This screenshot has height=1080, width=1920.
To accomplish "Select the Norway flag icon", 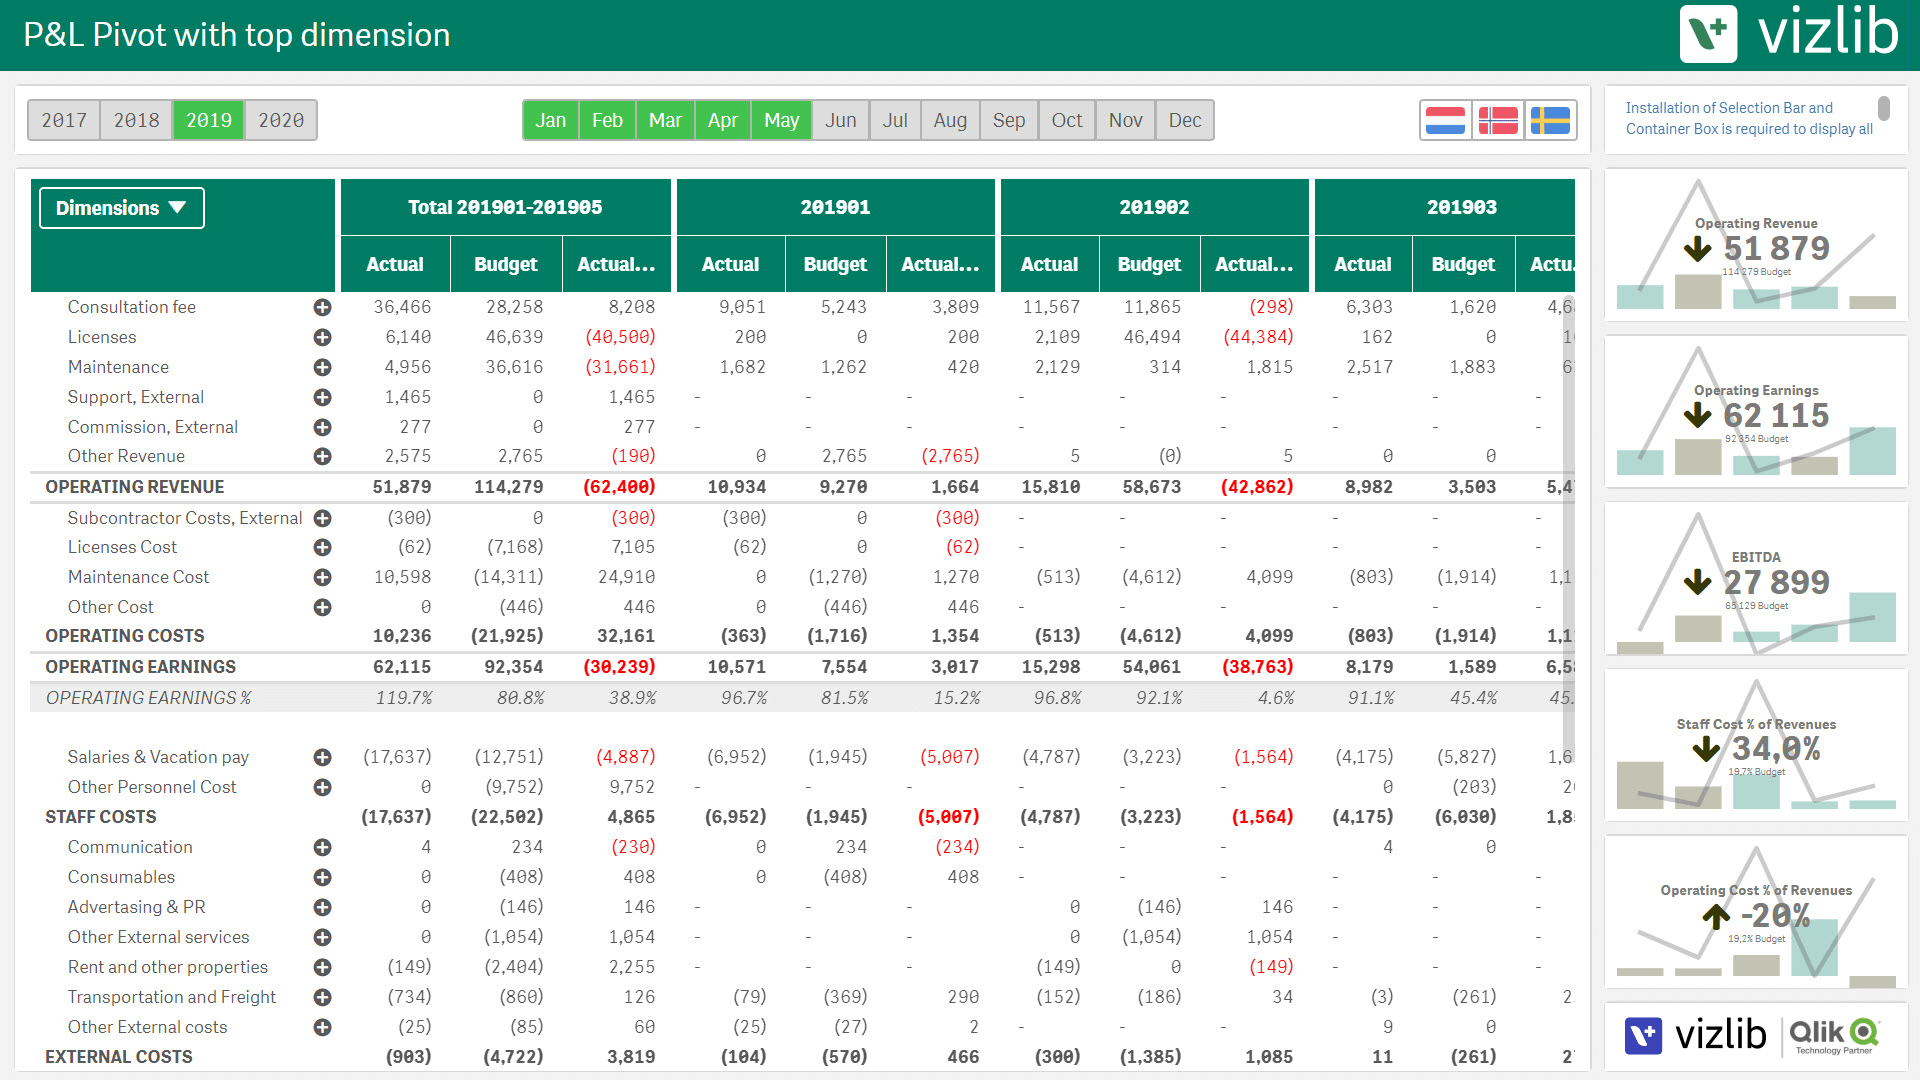I will point(1498,120).
